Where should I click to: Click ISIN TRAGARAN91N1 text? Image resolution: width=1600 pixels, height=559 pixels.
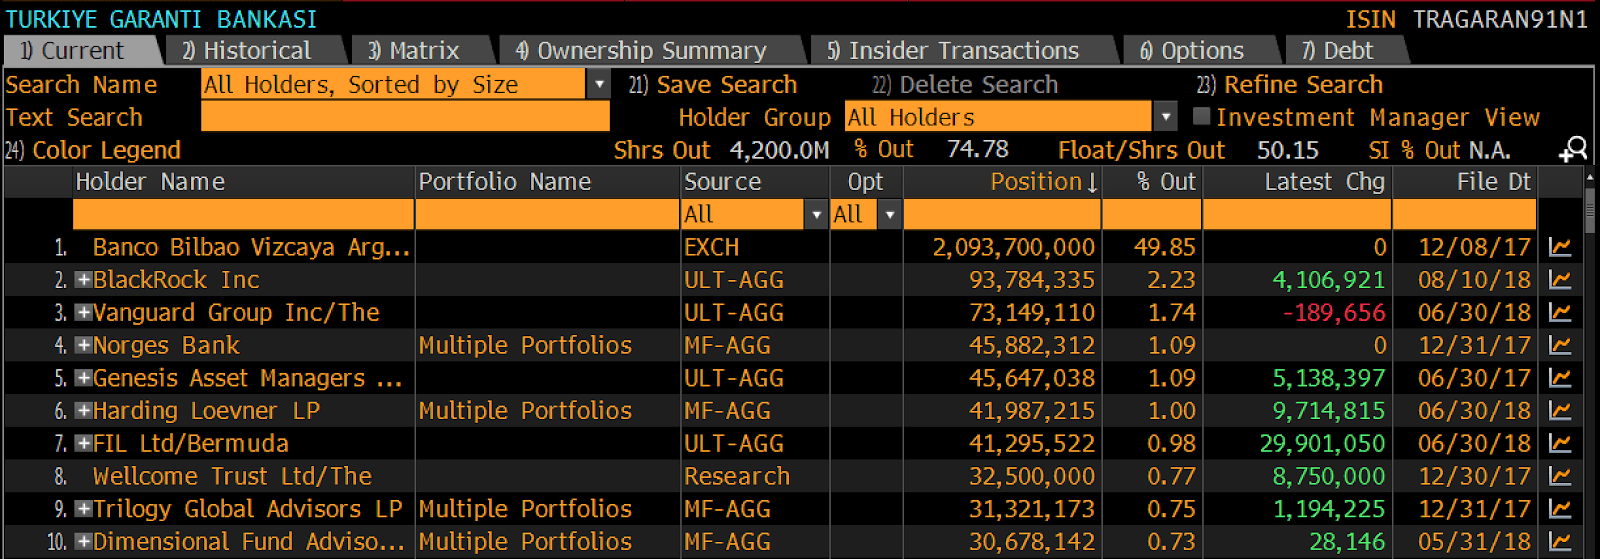click(1467, 19)
